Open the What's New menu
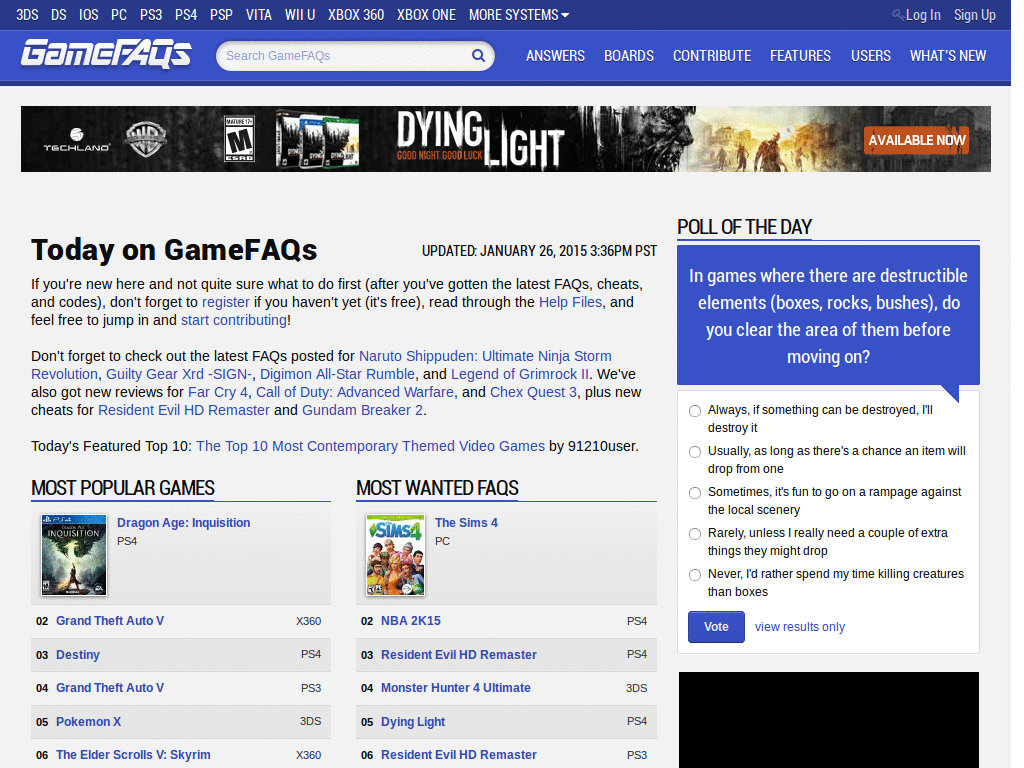 [x=948, y=56]
